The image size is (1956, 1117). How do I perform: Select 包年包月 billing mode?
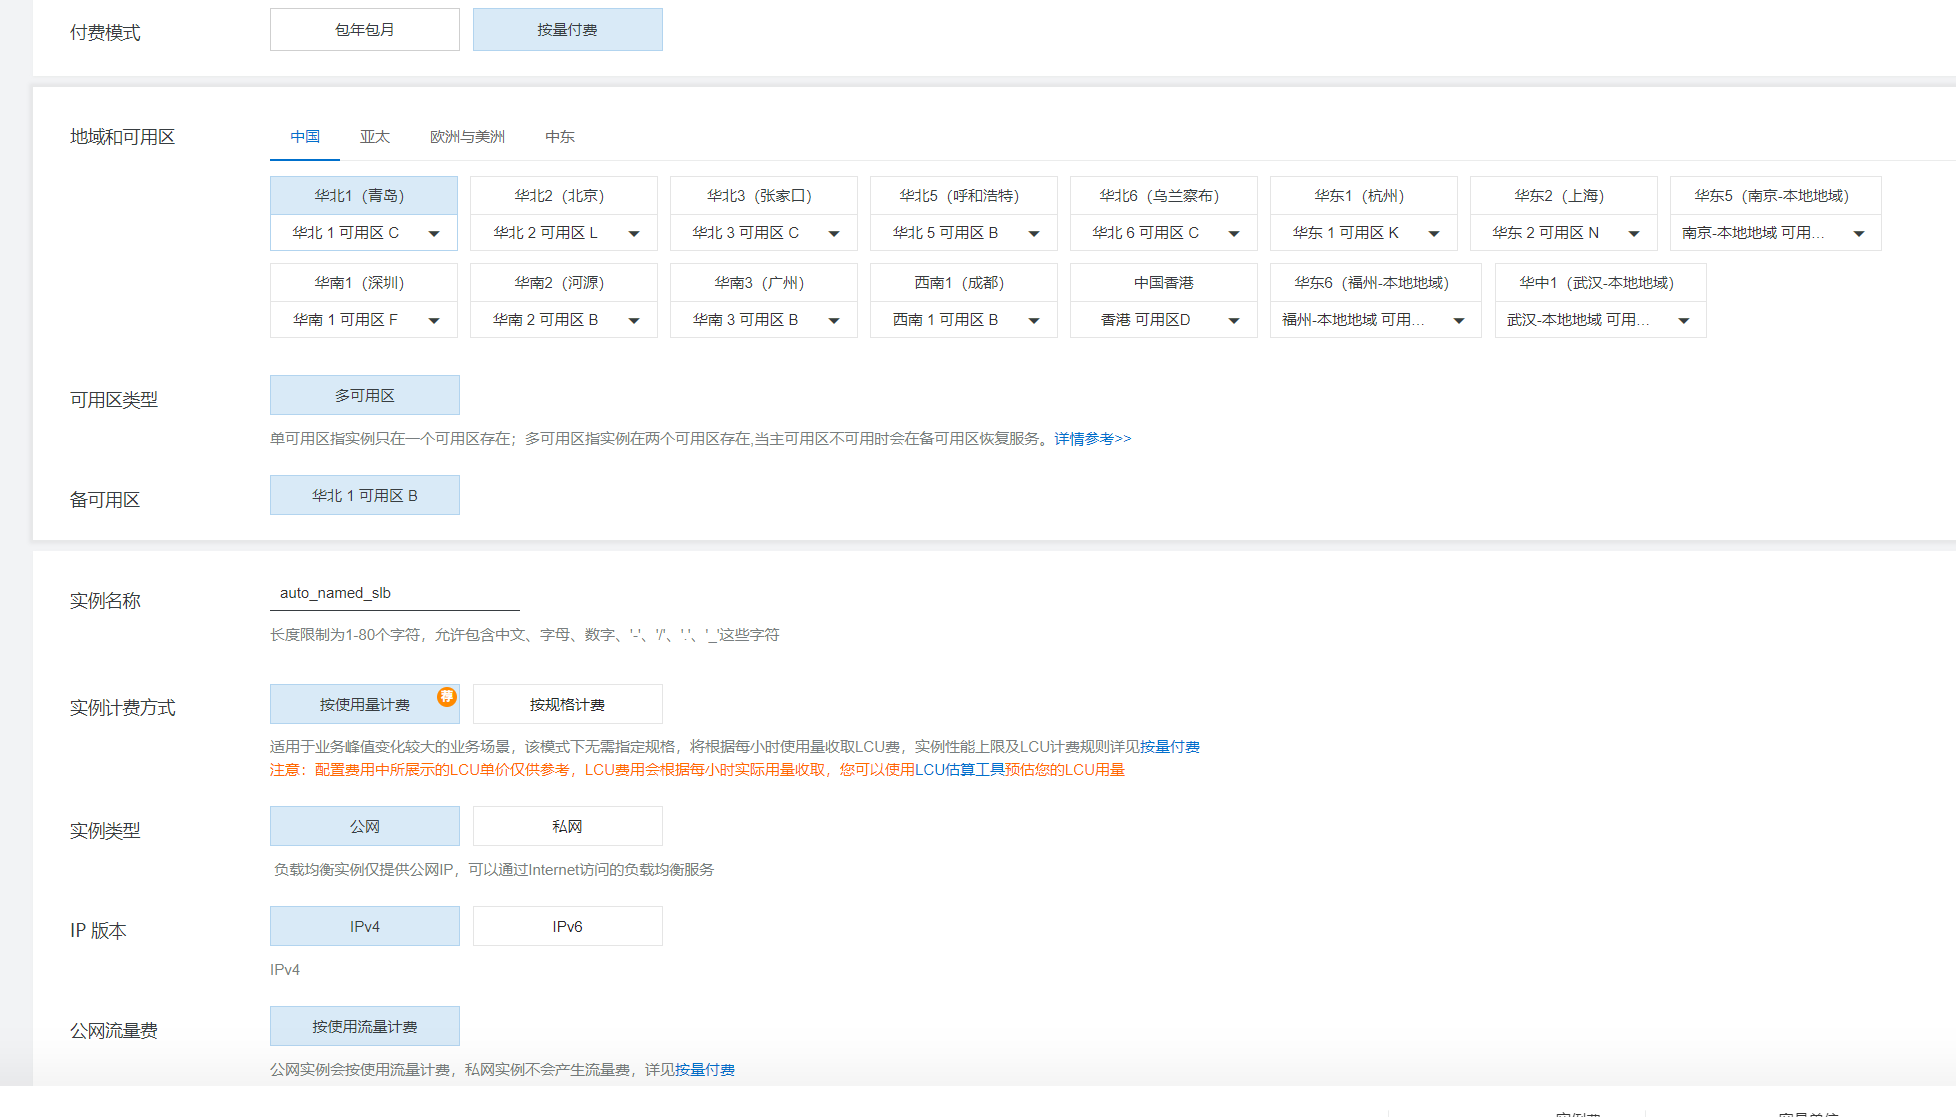364,30
